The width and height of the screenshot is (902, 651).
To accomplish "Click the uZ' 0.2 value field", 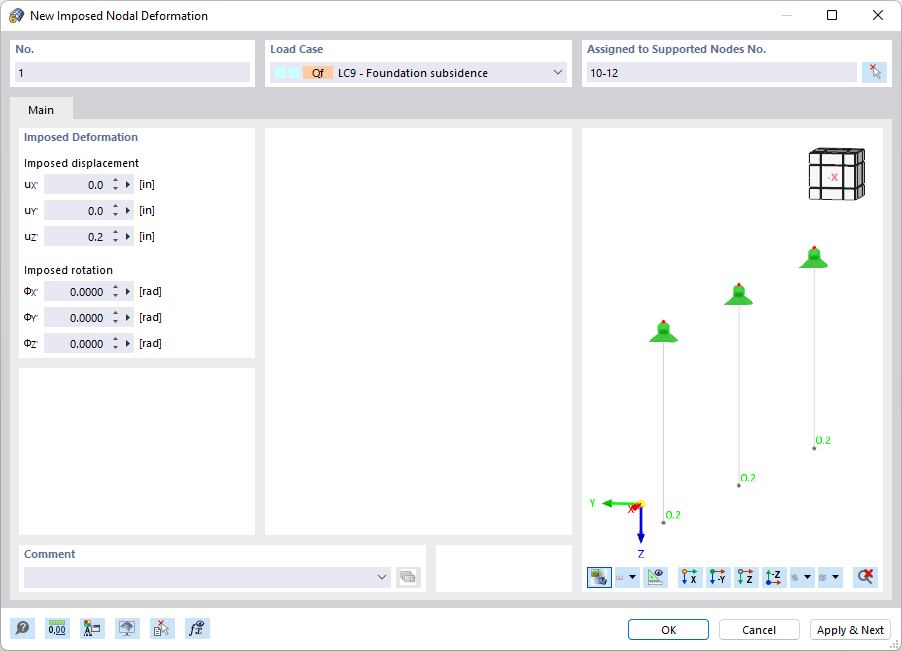I will click(77, 236).
